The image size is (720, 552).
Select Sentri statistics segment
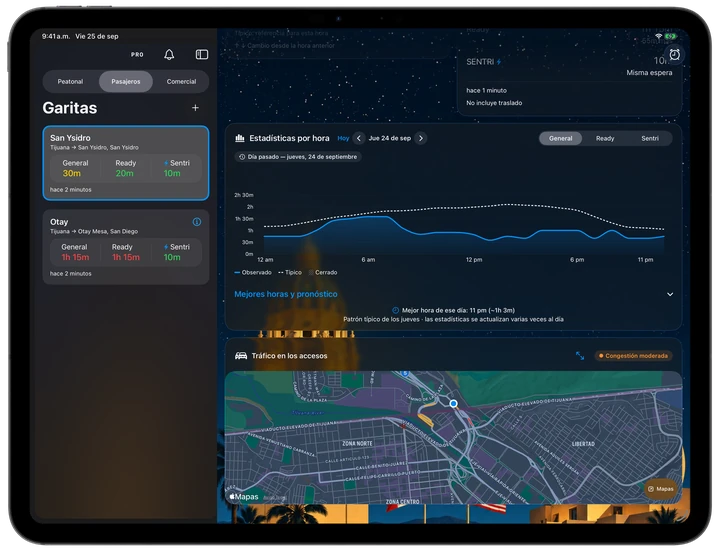650,138
